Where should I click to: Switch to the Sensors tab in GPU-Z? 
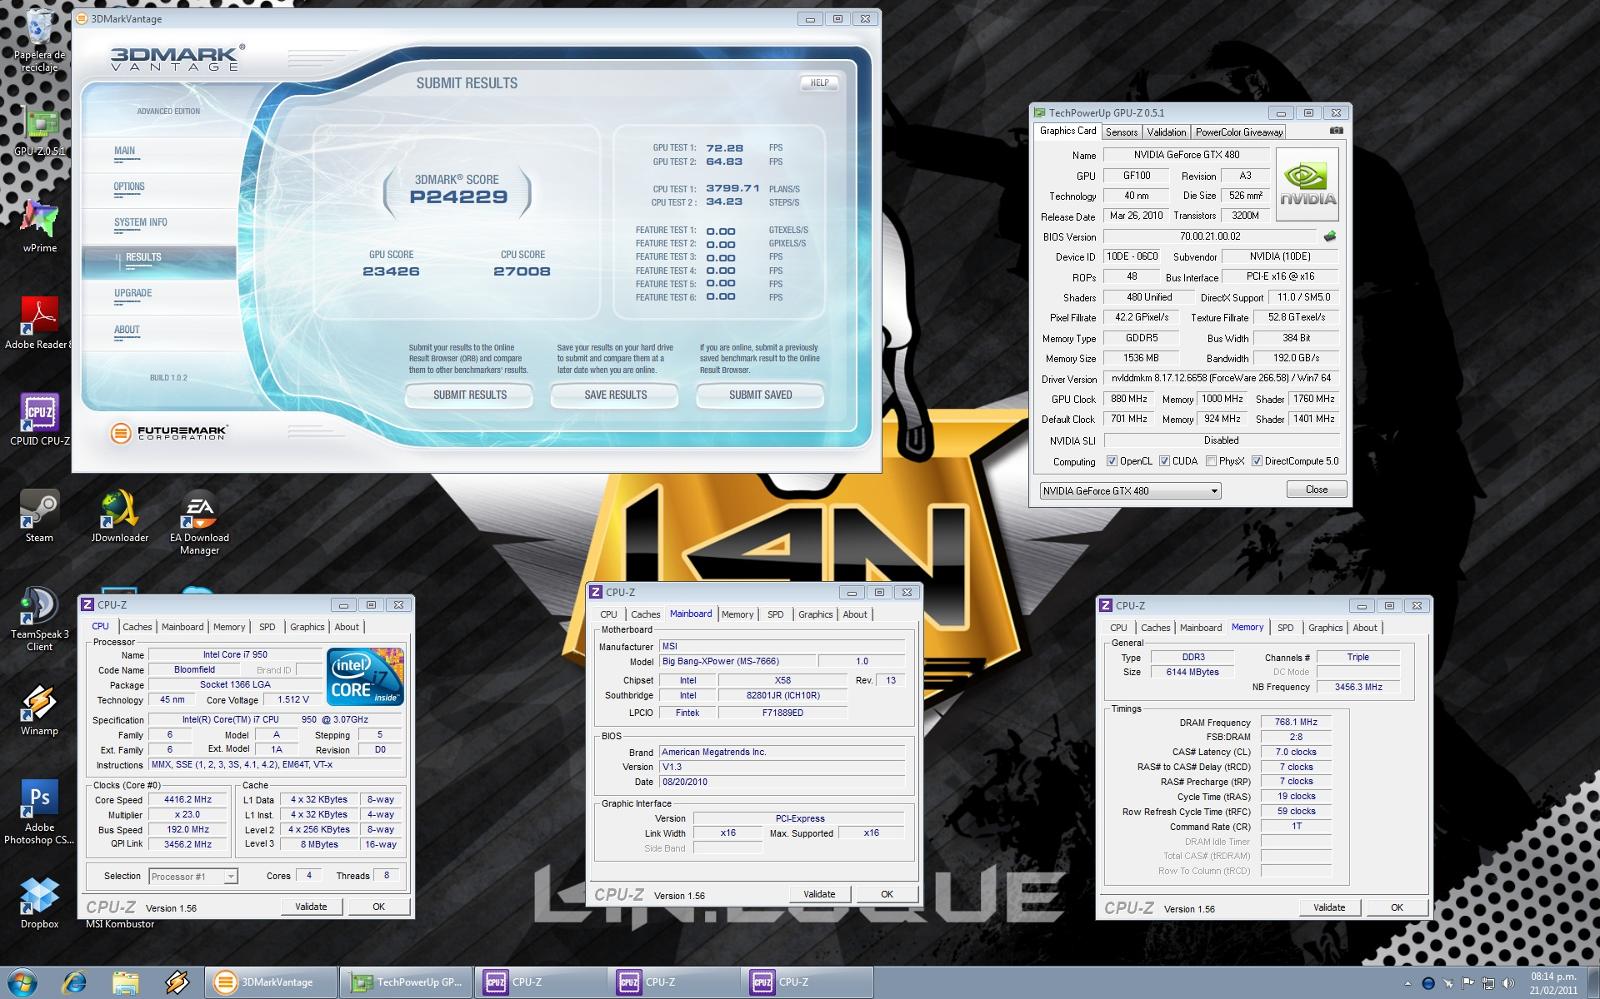click(x=1121, y=132)
